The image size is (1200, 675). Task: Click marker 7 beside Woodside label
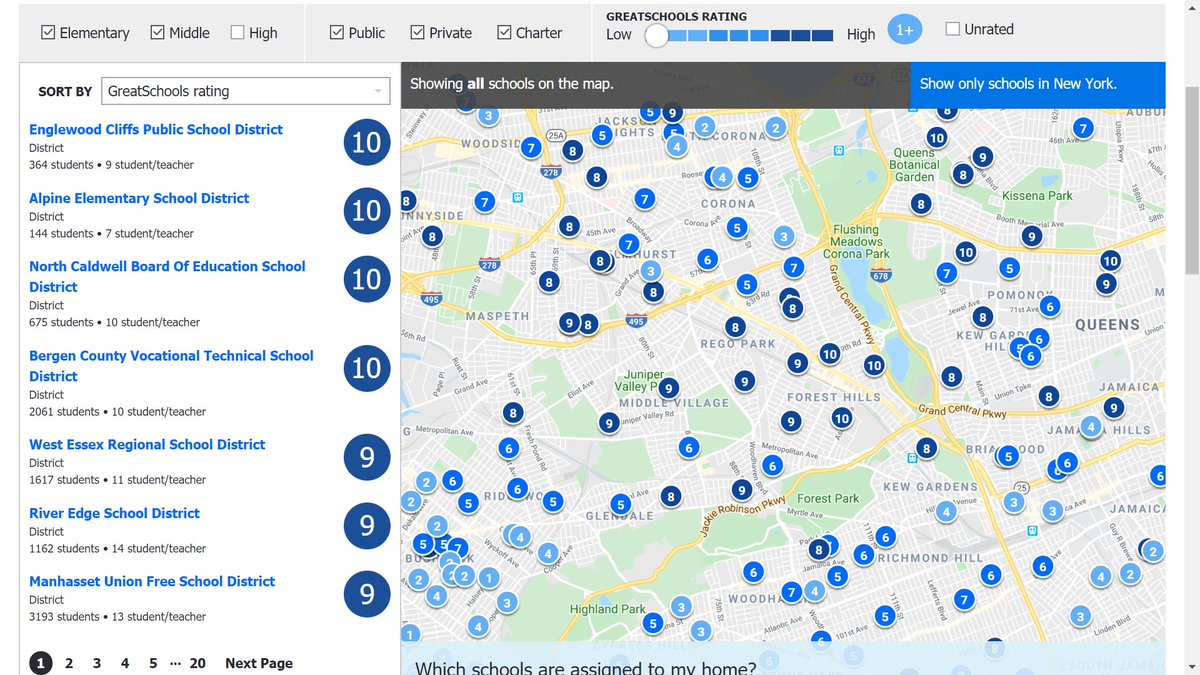[531, 147]
